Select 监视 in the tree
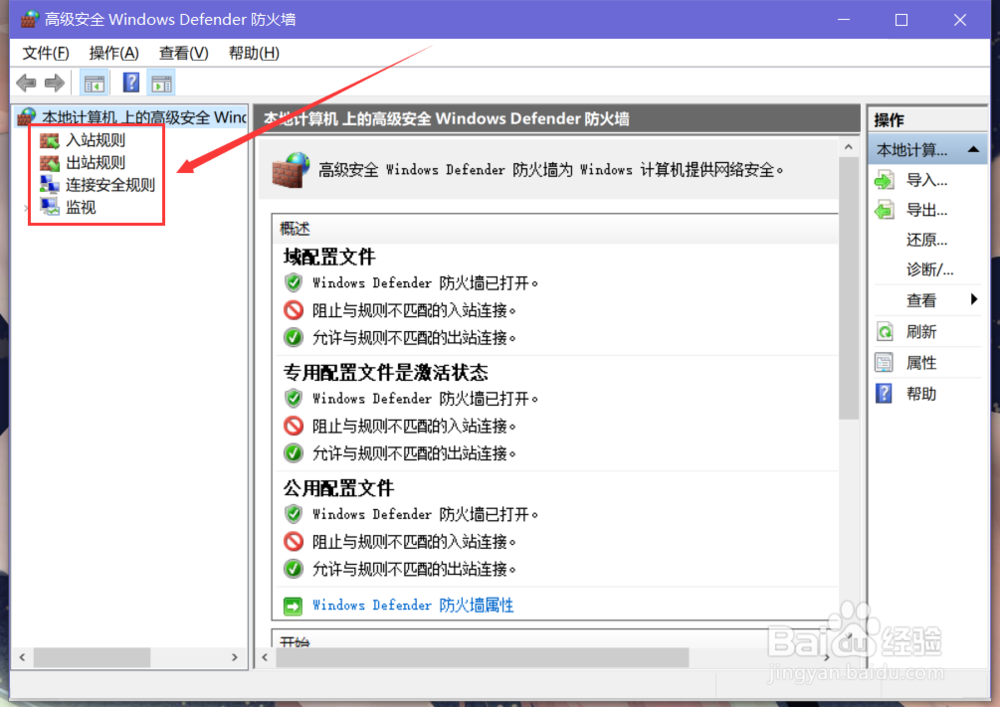Viewport: 1000px width, 707px height. tap(81, 207)
